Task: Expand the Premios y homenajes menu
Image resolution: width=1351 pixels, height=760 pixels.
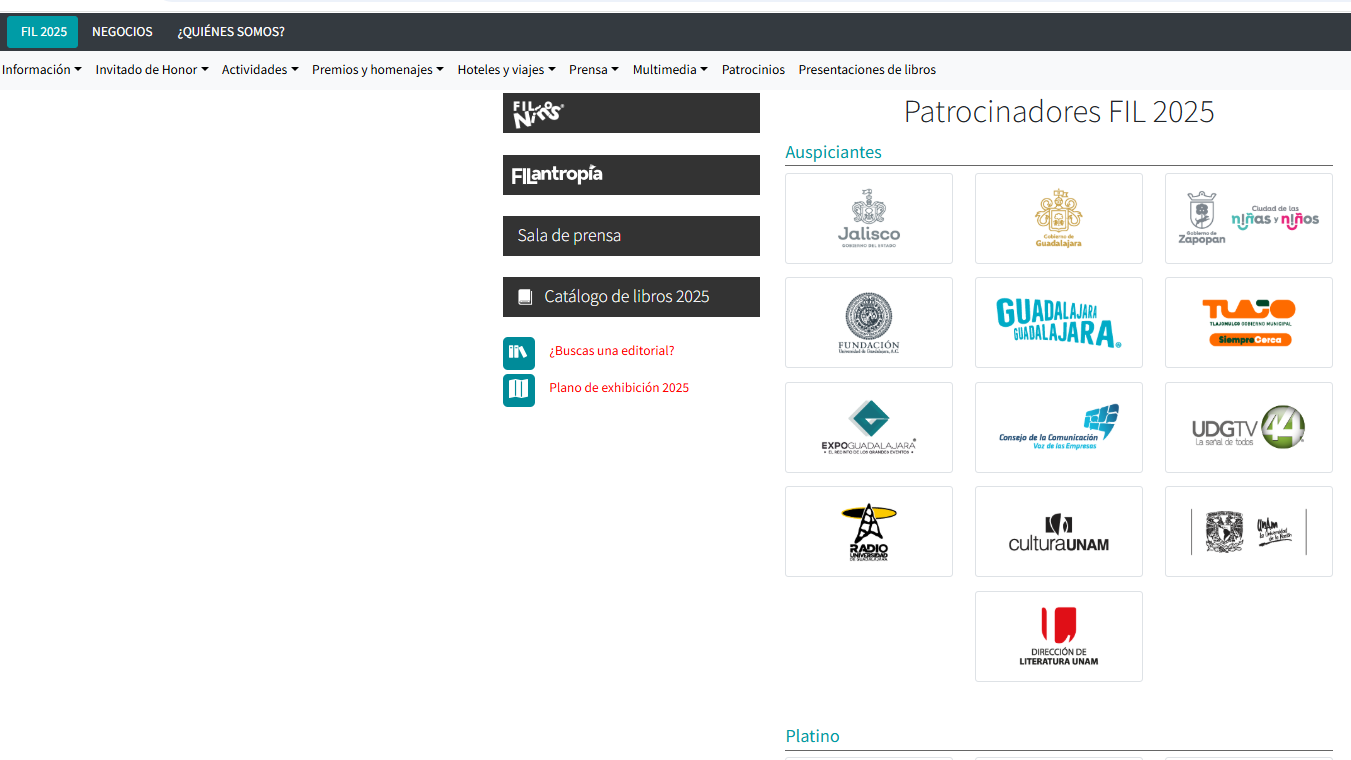Action: tap(377, 70)
